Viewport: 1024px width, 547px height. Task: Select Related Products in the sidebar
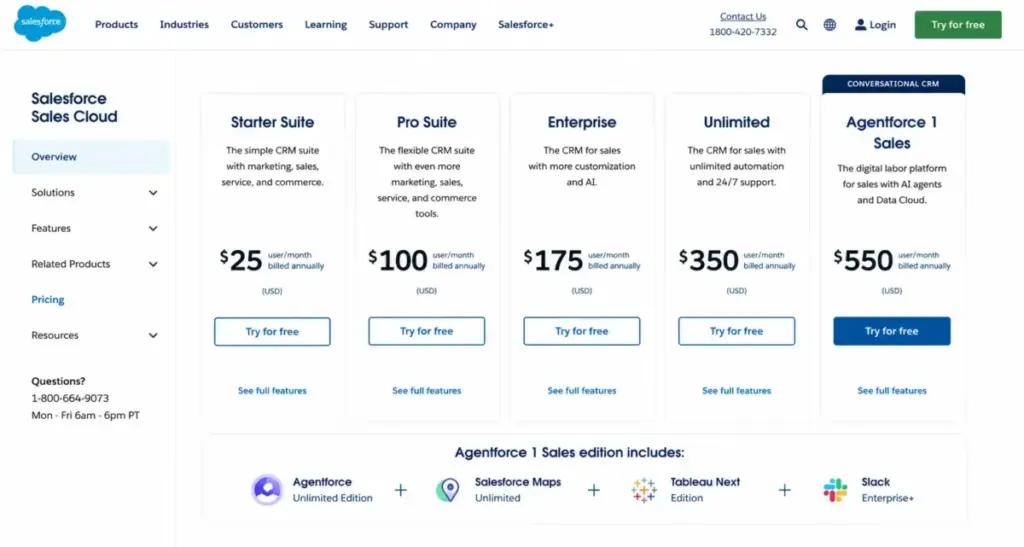[71, 264]
